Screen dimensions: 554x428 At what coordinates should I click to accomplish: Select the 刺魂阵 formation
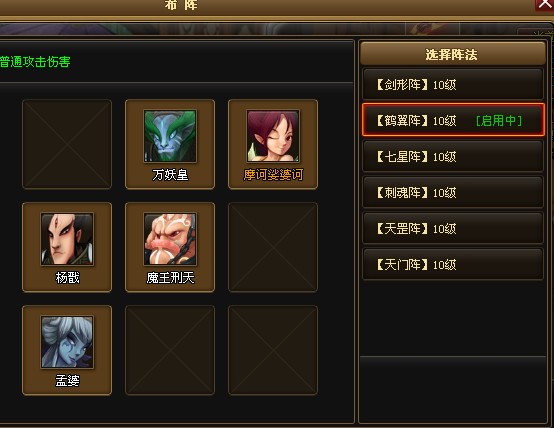pyautogui.click(x=453, y=193)
